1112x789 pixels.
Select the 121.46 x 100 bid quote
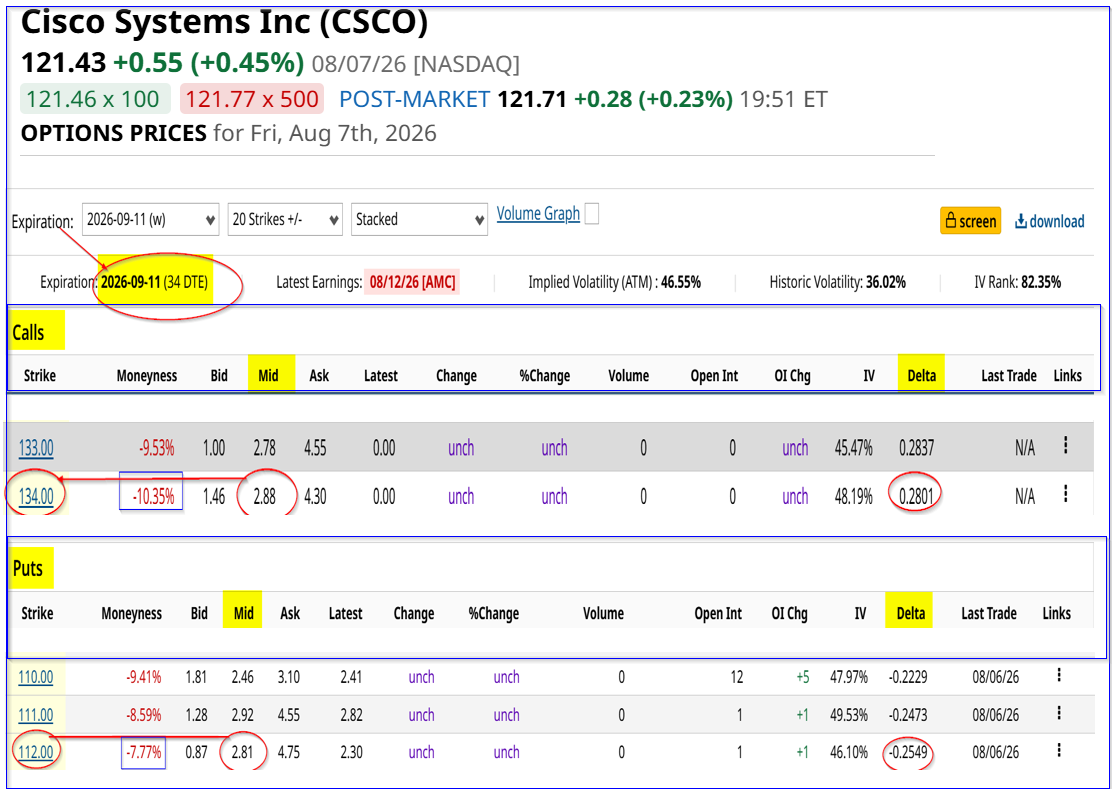96,99
